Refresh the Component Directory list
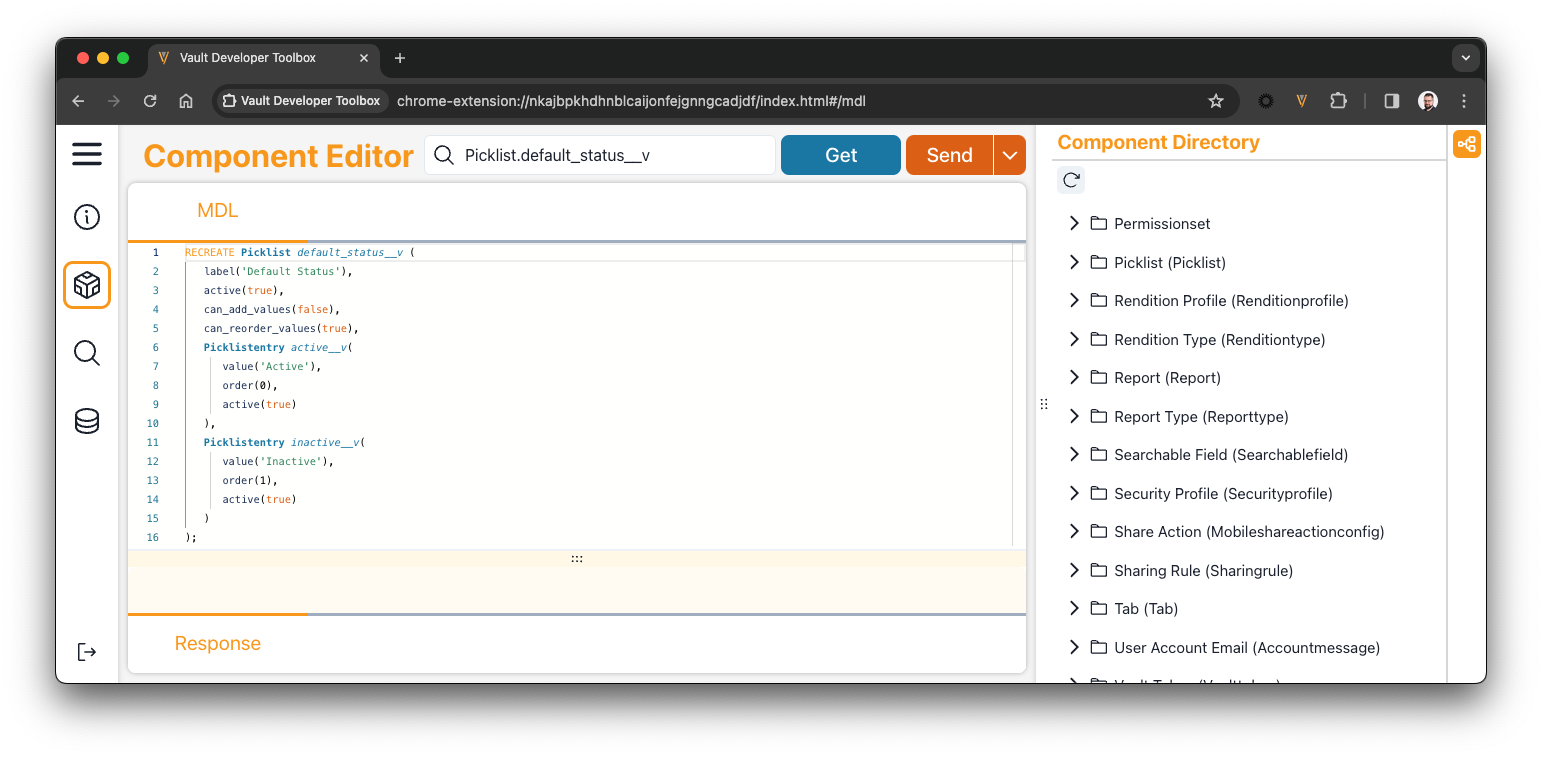The width and height of the screenshot is (1542, 757). point(1071,180)
